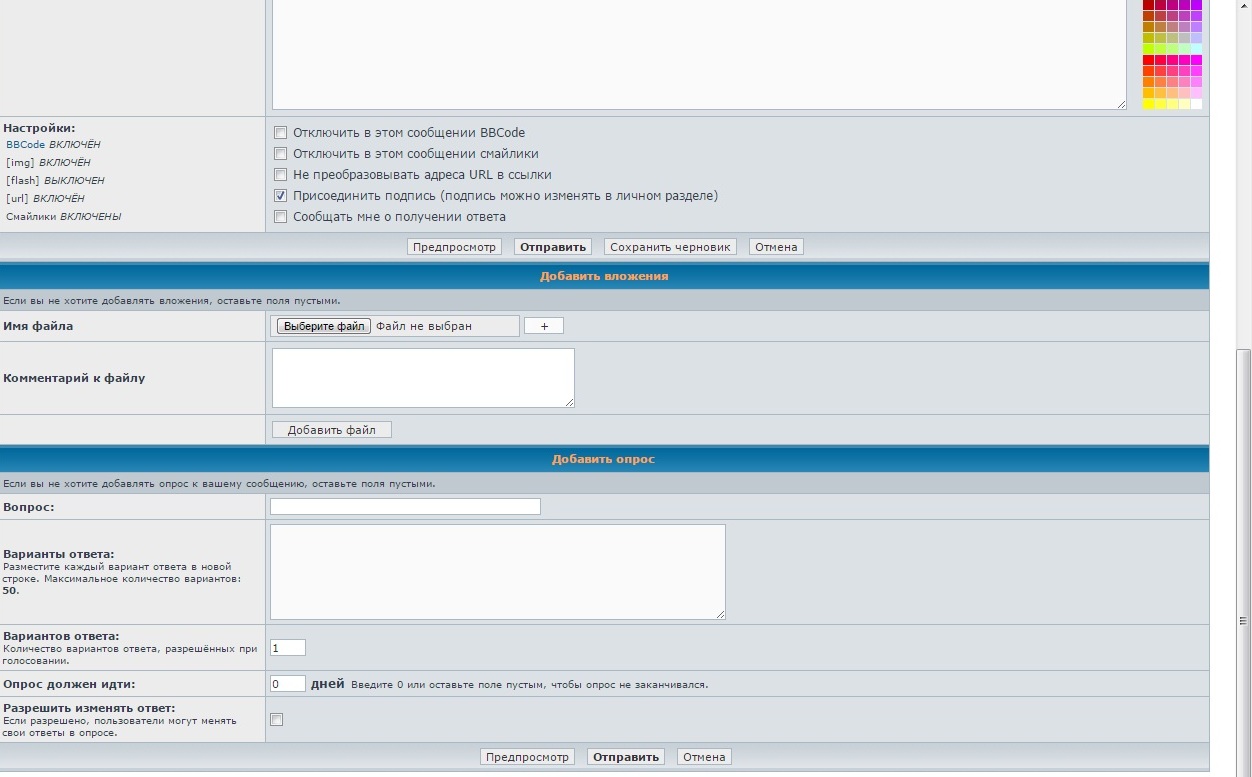
Task: Click upper 'Предпросмотр' button
Action: (454, 247)
